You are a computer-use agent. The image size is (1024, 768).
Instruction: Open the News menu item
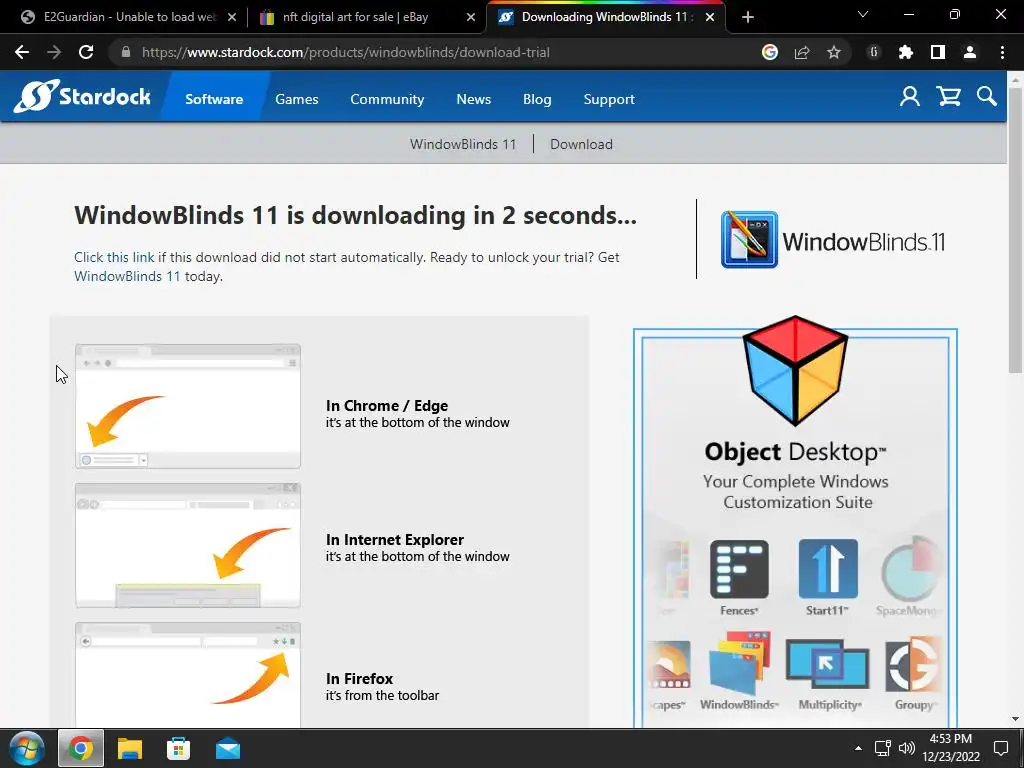[x=473, y=99]
